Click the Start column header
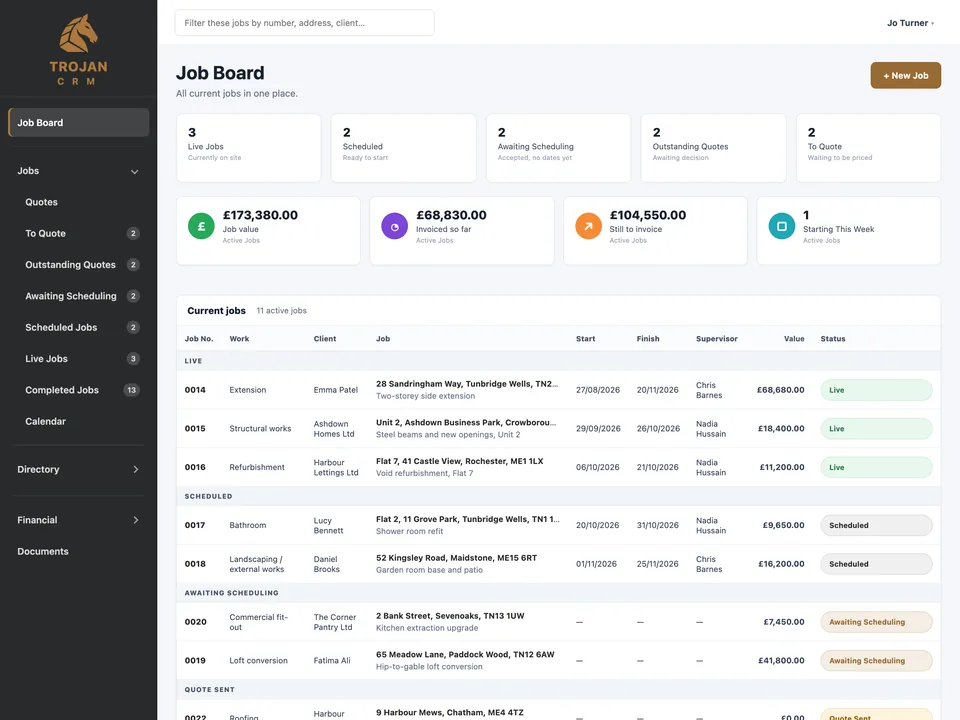This screenshot has width=960, height=720. 585,339
